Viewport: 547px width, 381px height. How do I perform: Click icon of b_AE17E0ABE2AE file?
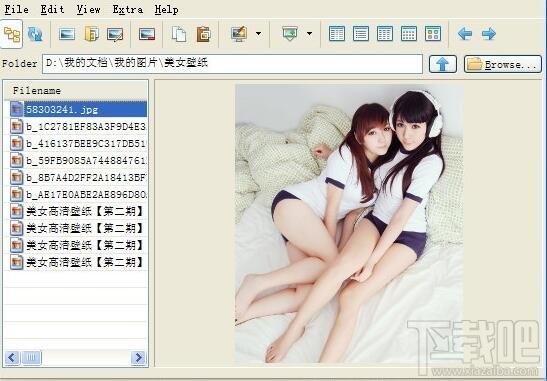click(16, 194)
